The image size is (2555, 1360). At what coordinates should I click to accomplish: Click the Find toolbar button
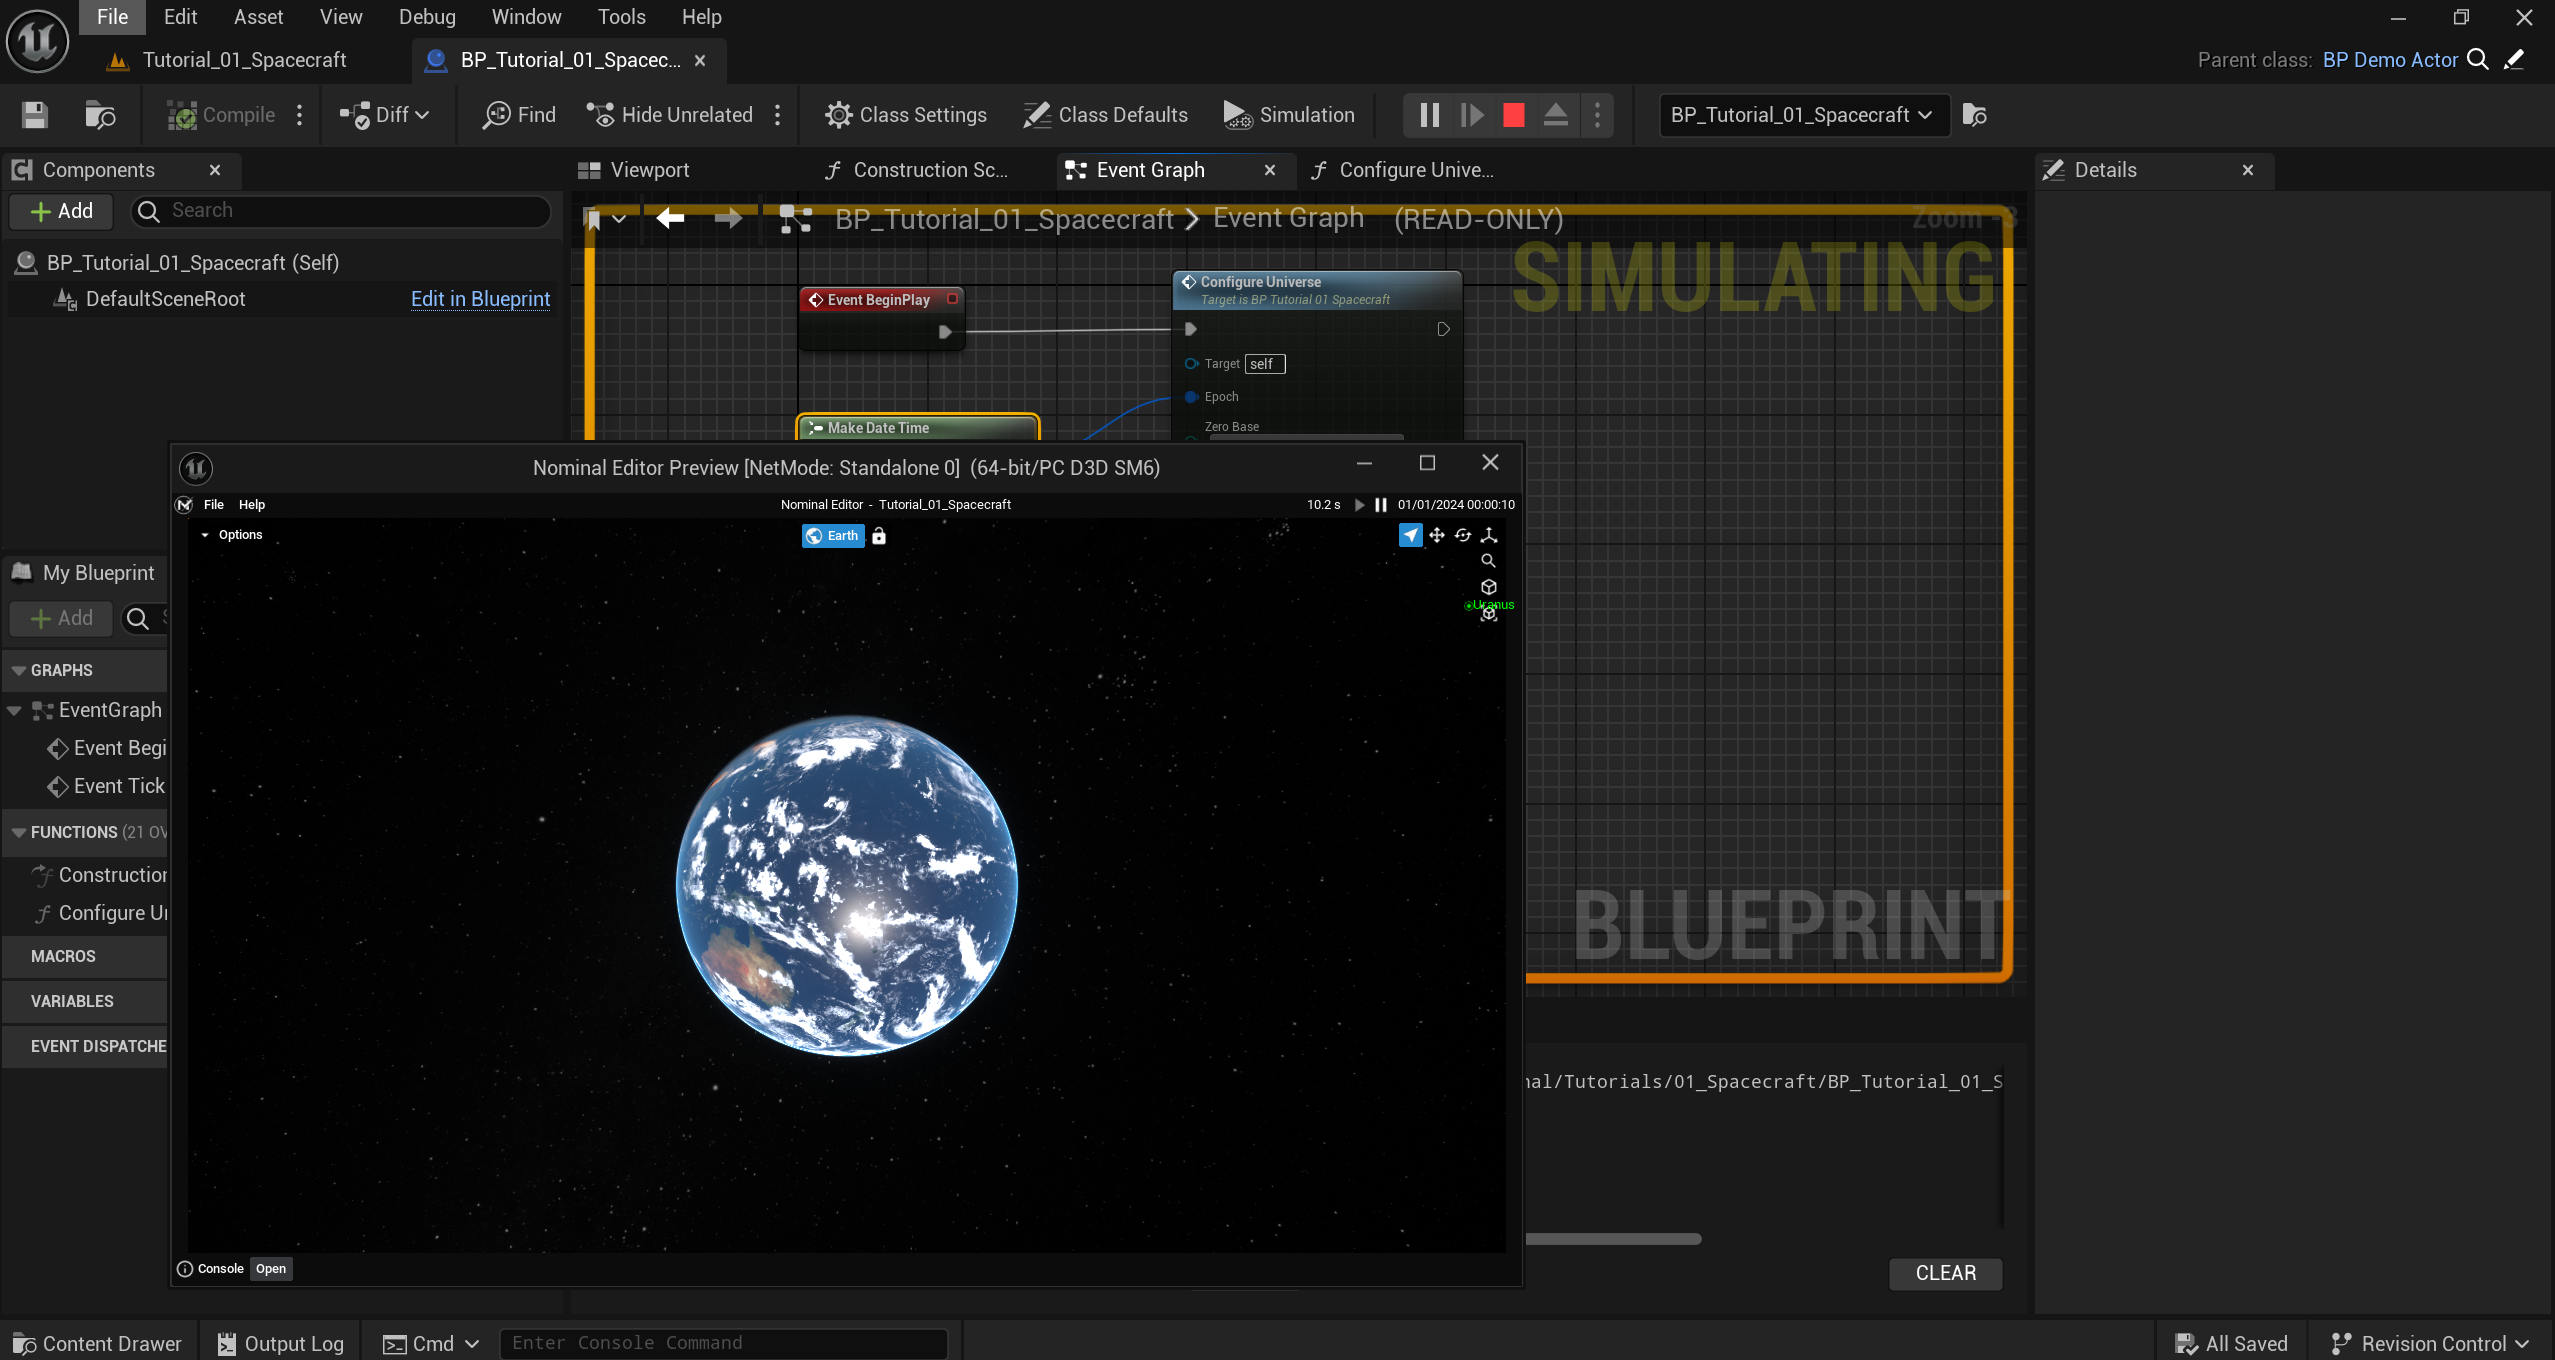pyautogui.click(x=519, y=115)
